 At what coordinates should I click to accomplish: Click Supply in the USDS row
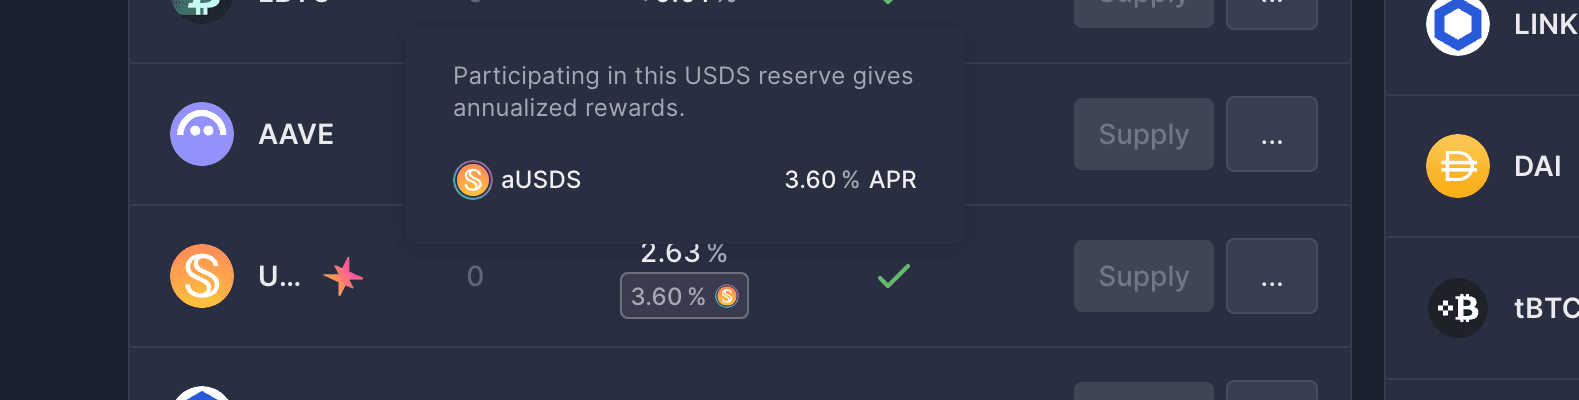(x=1144, y=276)
